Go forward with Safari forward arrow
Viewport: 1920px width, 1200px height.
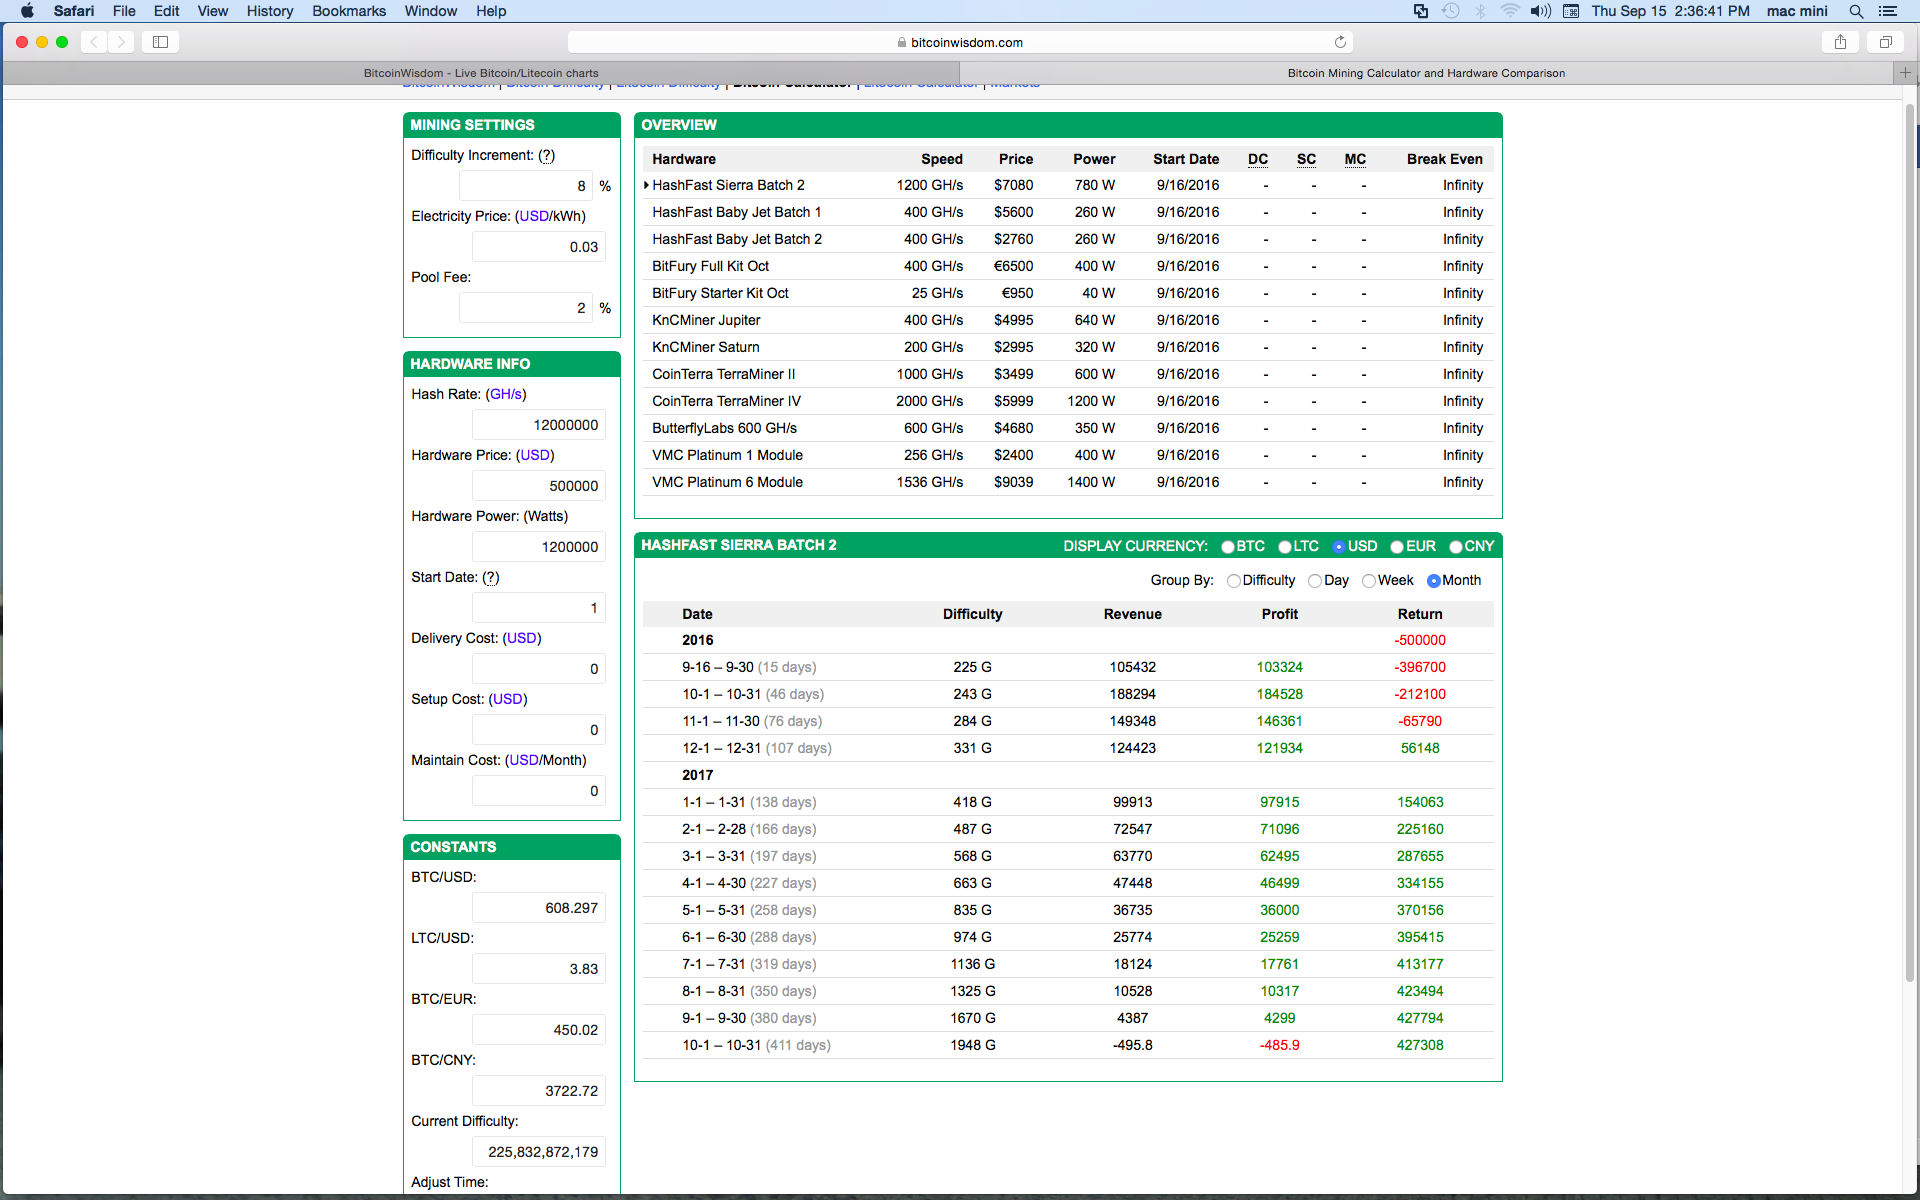(x=121, y=42)
